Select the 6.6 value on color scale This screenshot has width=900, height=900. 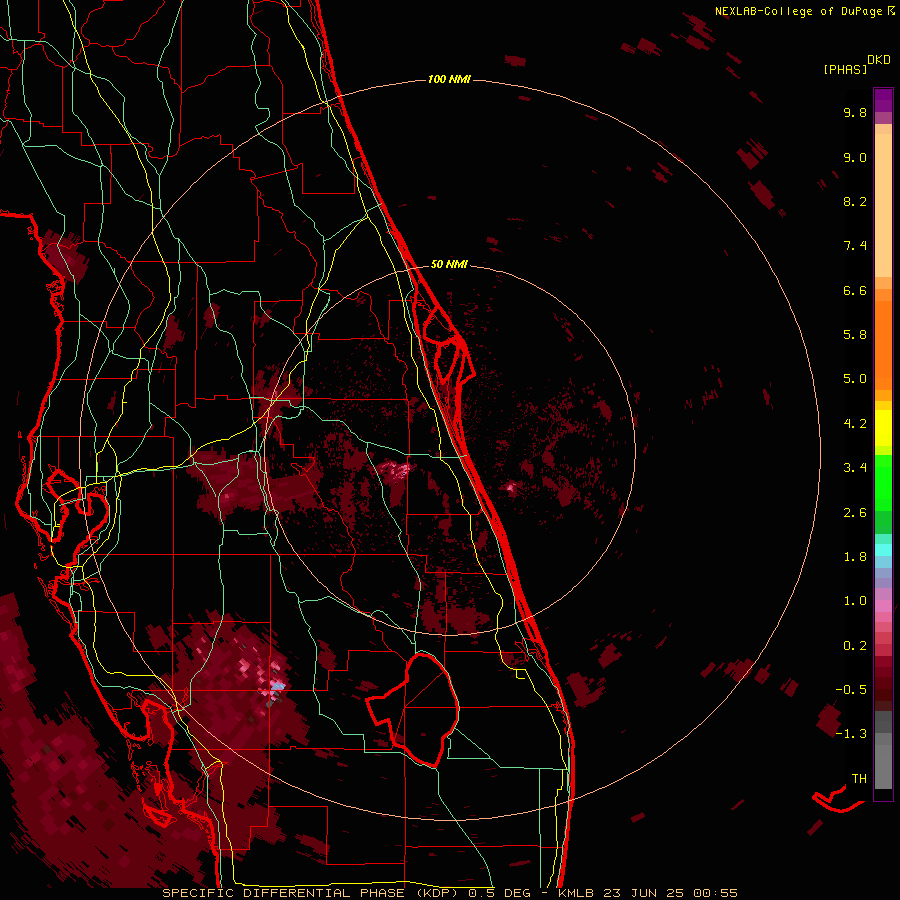[x=855, y=290]
